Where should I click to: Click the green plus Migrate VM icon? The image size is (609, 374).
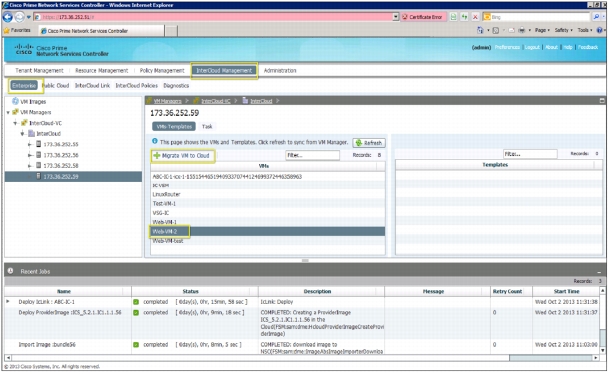pos(157,155)
